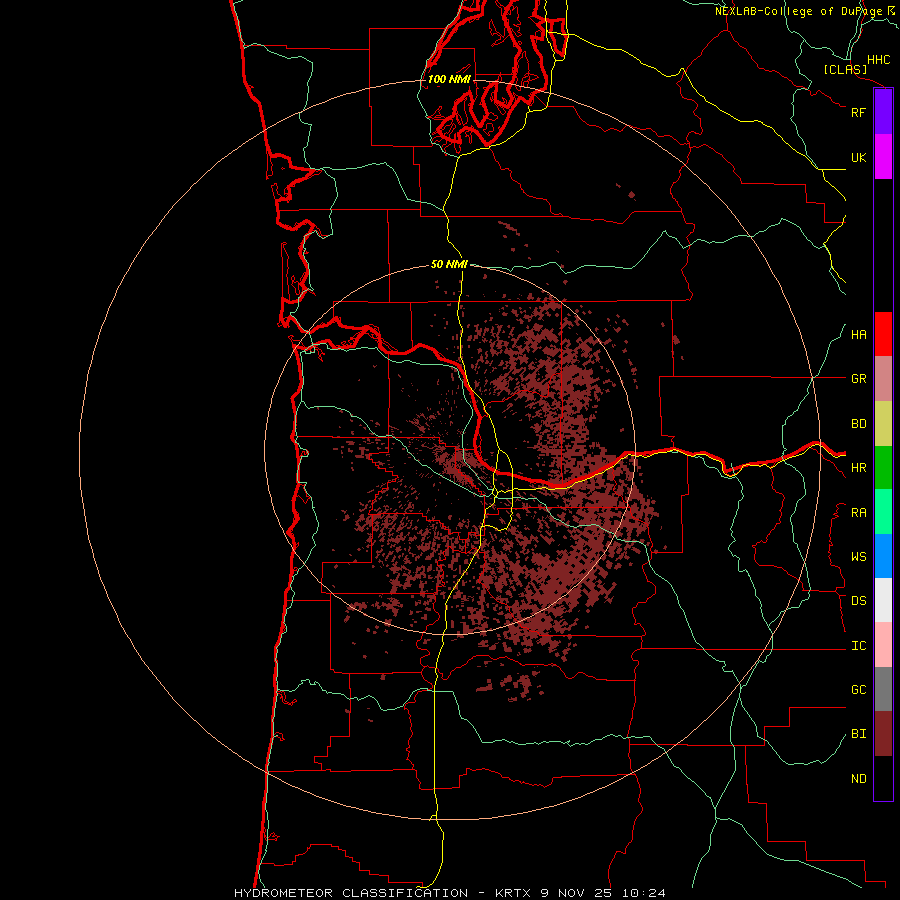Click the HR green legend swatch

[x=883, y=468]
